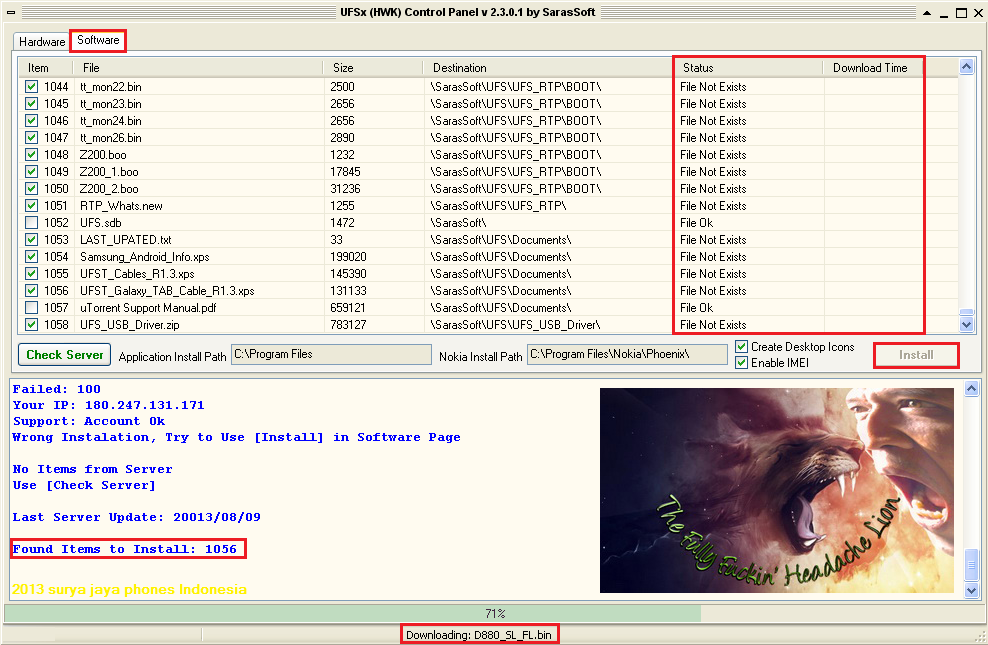Uncheck item 1046 tt_mon24.bin
The height and width of the screenshot is (645, 988).
[x=32, y=120]
